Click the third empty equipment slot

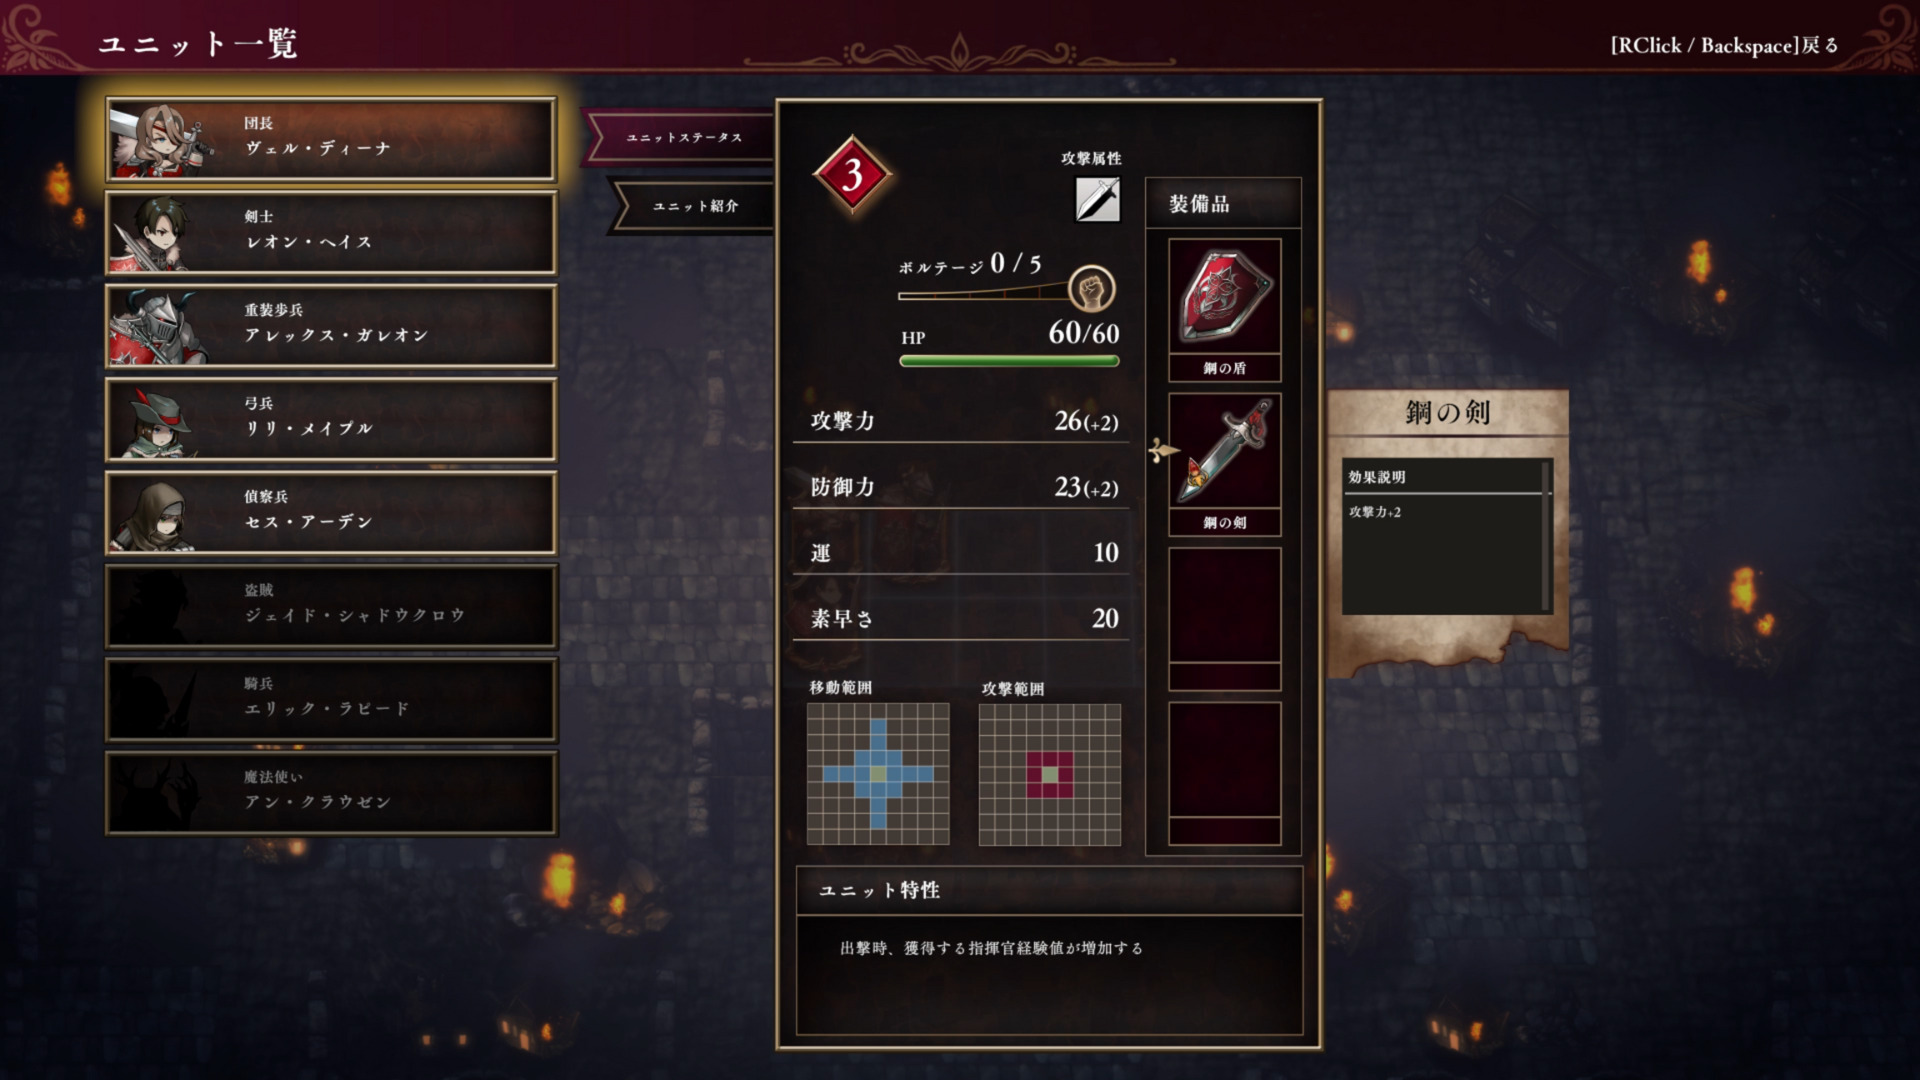1225,618
